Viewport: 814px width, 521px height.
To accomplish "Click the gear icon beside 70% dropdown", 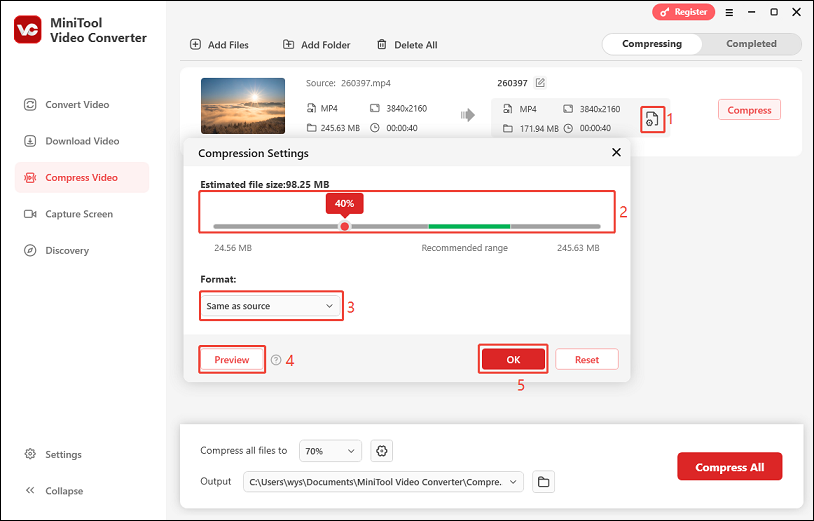I will tap(382, 451).
